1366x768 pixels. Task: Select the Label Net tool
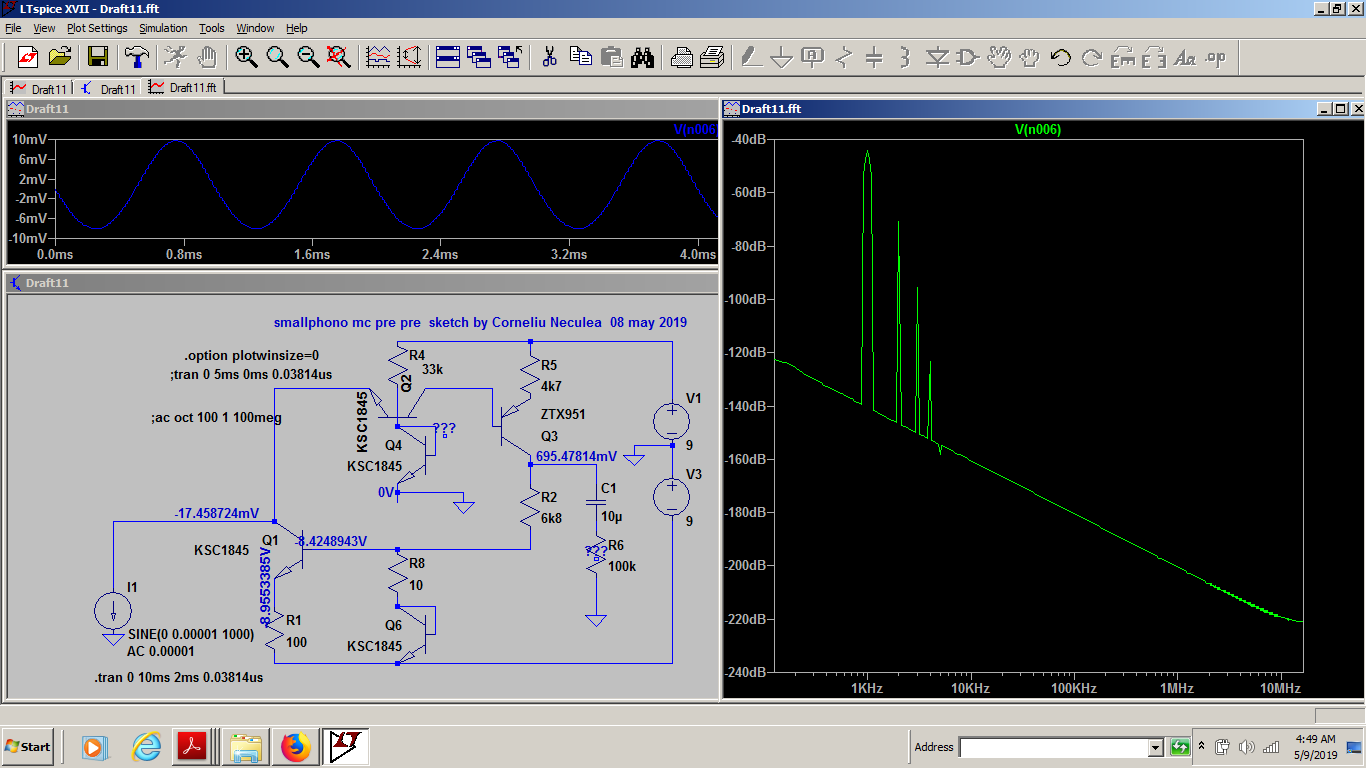(812, 56)
